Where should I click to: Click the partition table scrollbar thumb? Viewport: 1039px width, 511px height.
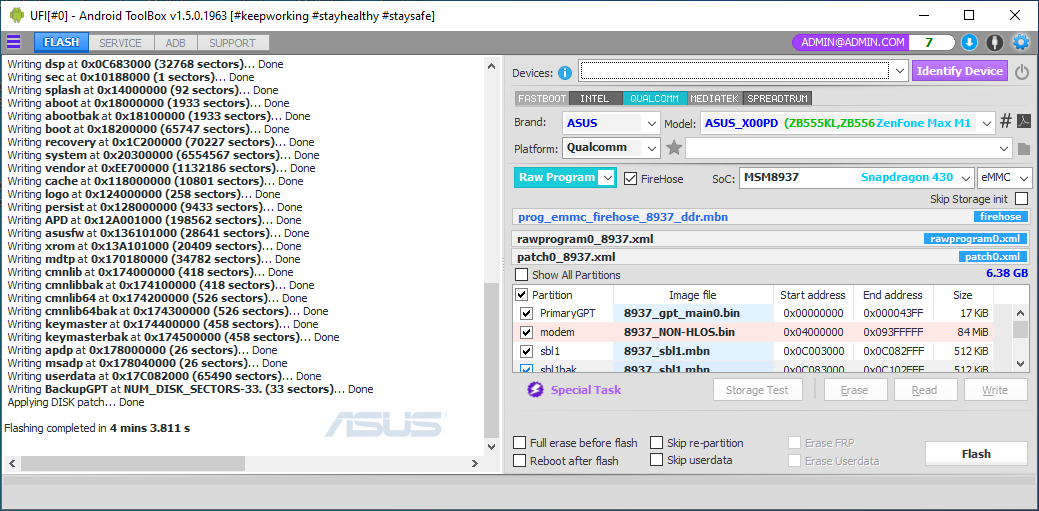point(1020,329)
